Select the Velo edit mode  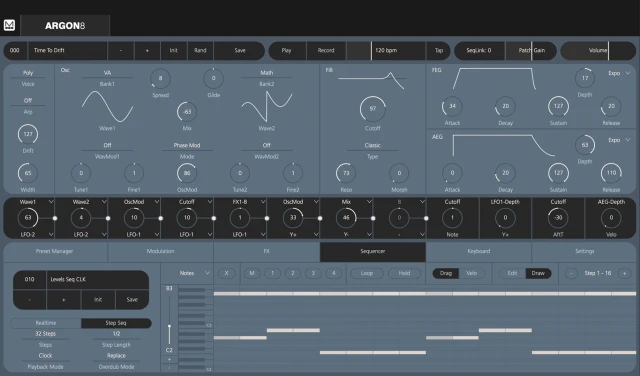point(471,273)
